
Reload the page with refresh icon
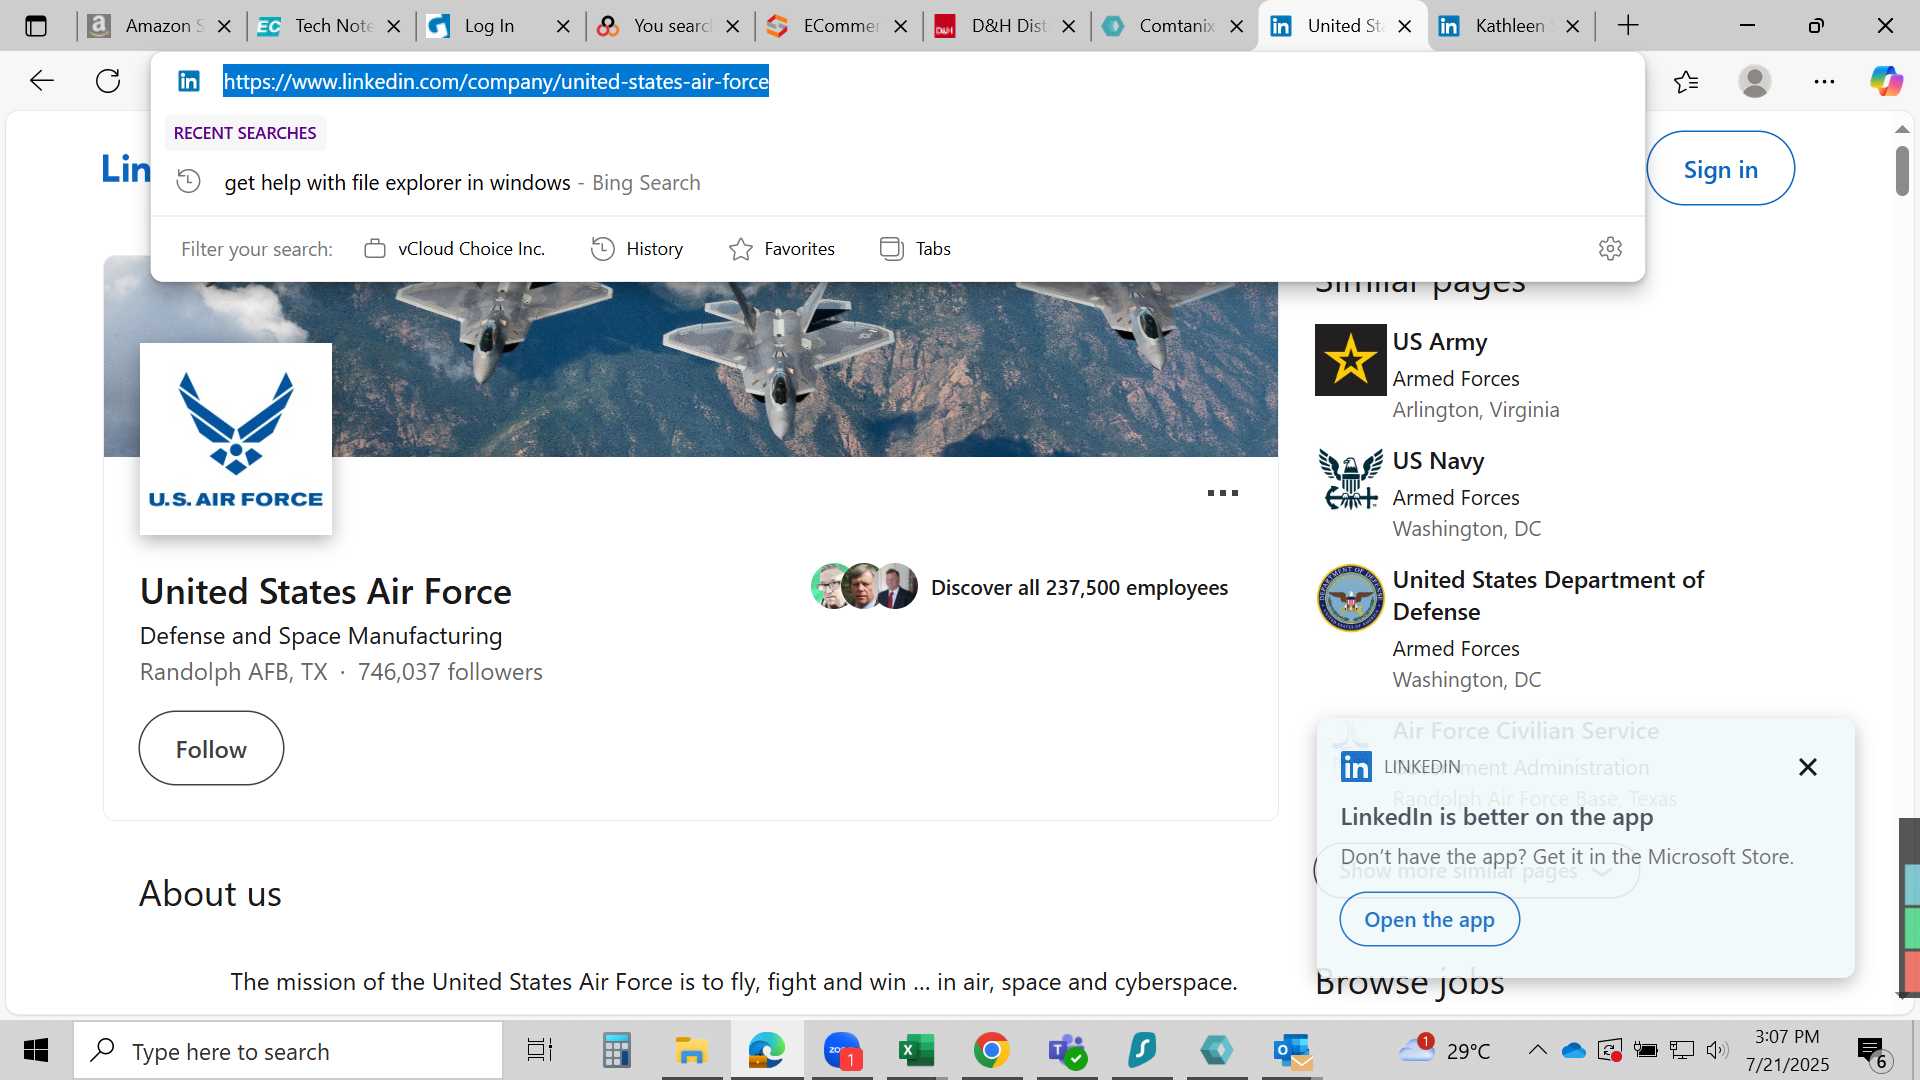108,81
